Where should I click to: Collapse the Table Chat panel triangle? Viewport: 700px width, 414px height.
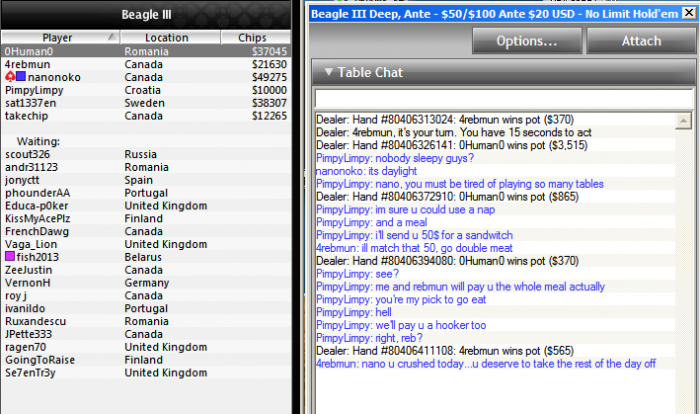click(329, 72)
